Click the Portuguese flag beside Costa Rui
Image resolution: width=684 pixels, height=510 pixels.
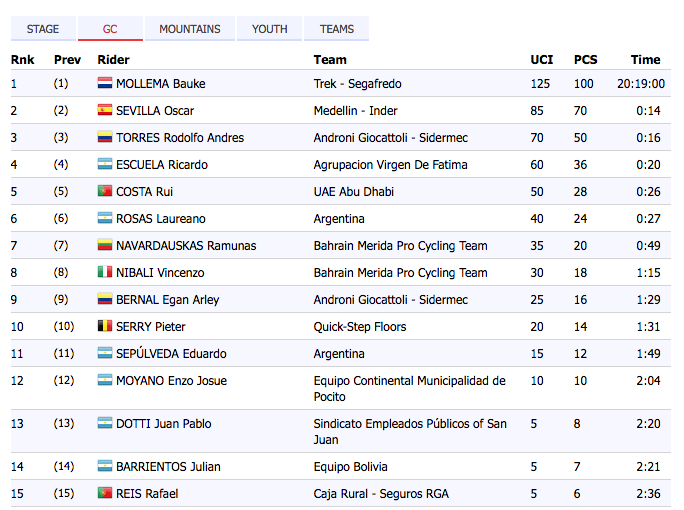click(104, 192)
